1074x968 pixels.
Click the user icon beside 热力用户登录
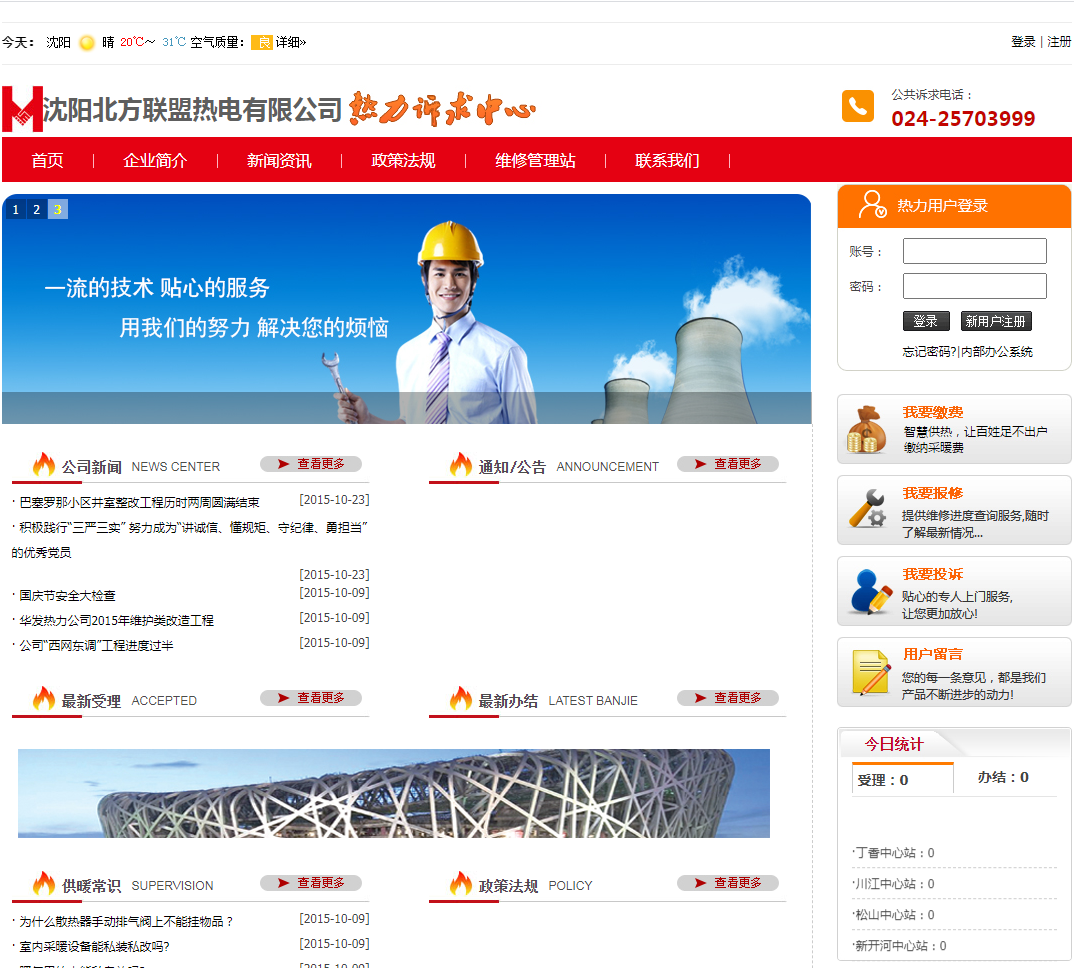point(873,205)
